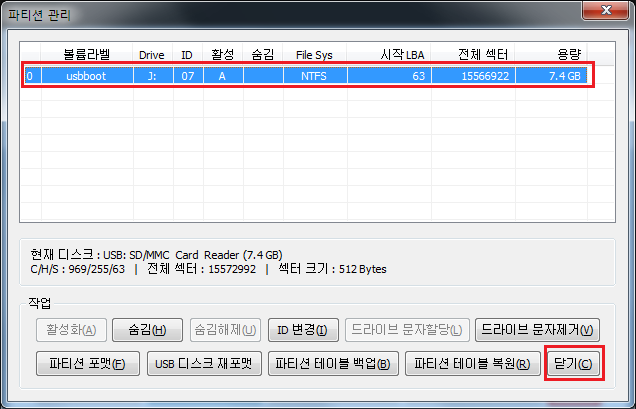The image size is (636, 409).
Task: Click 드라이브 문자할당(L) button
Action: click(407, 329)
